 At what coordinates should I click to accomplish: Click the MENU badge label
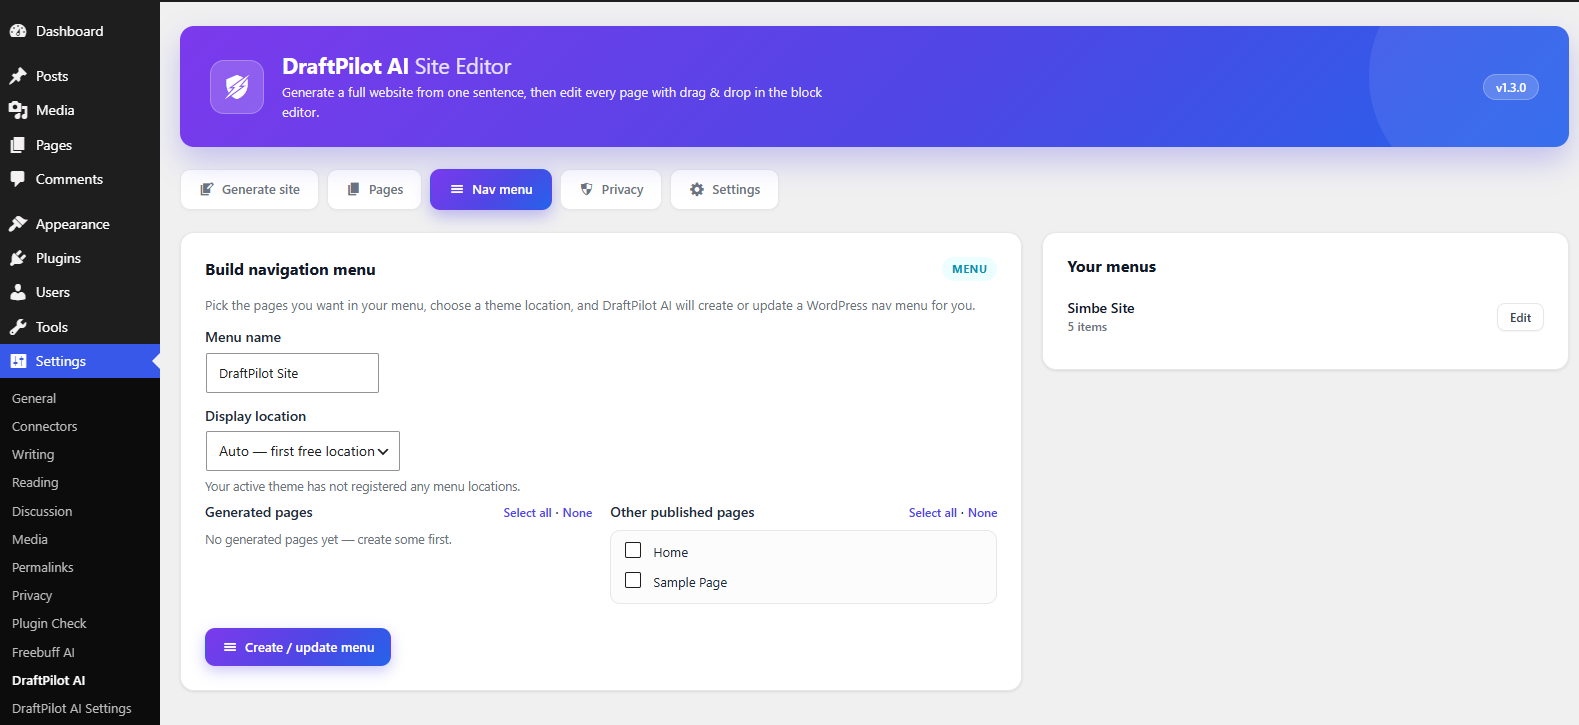[x=969, y=269]
